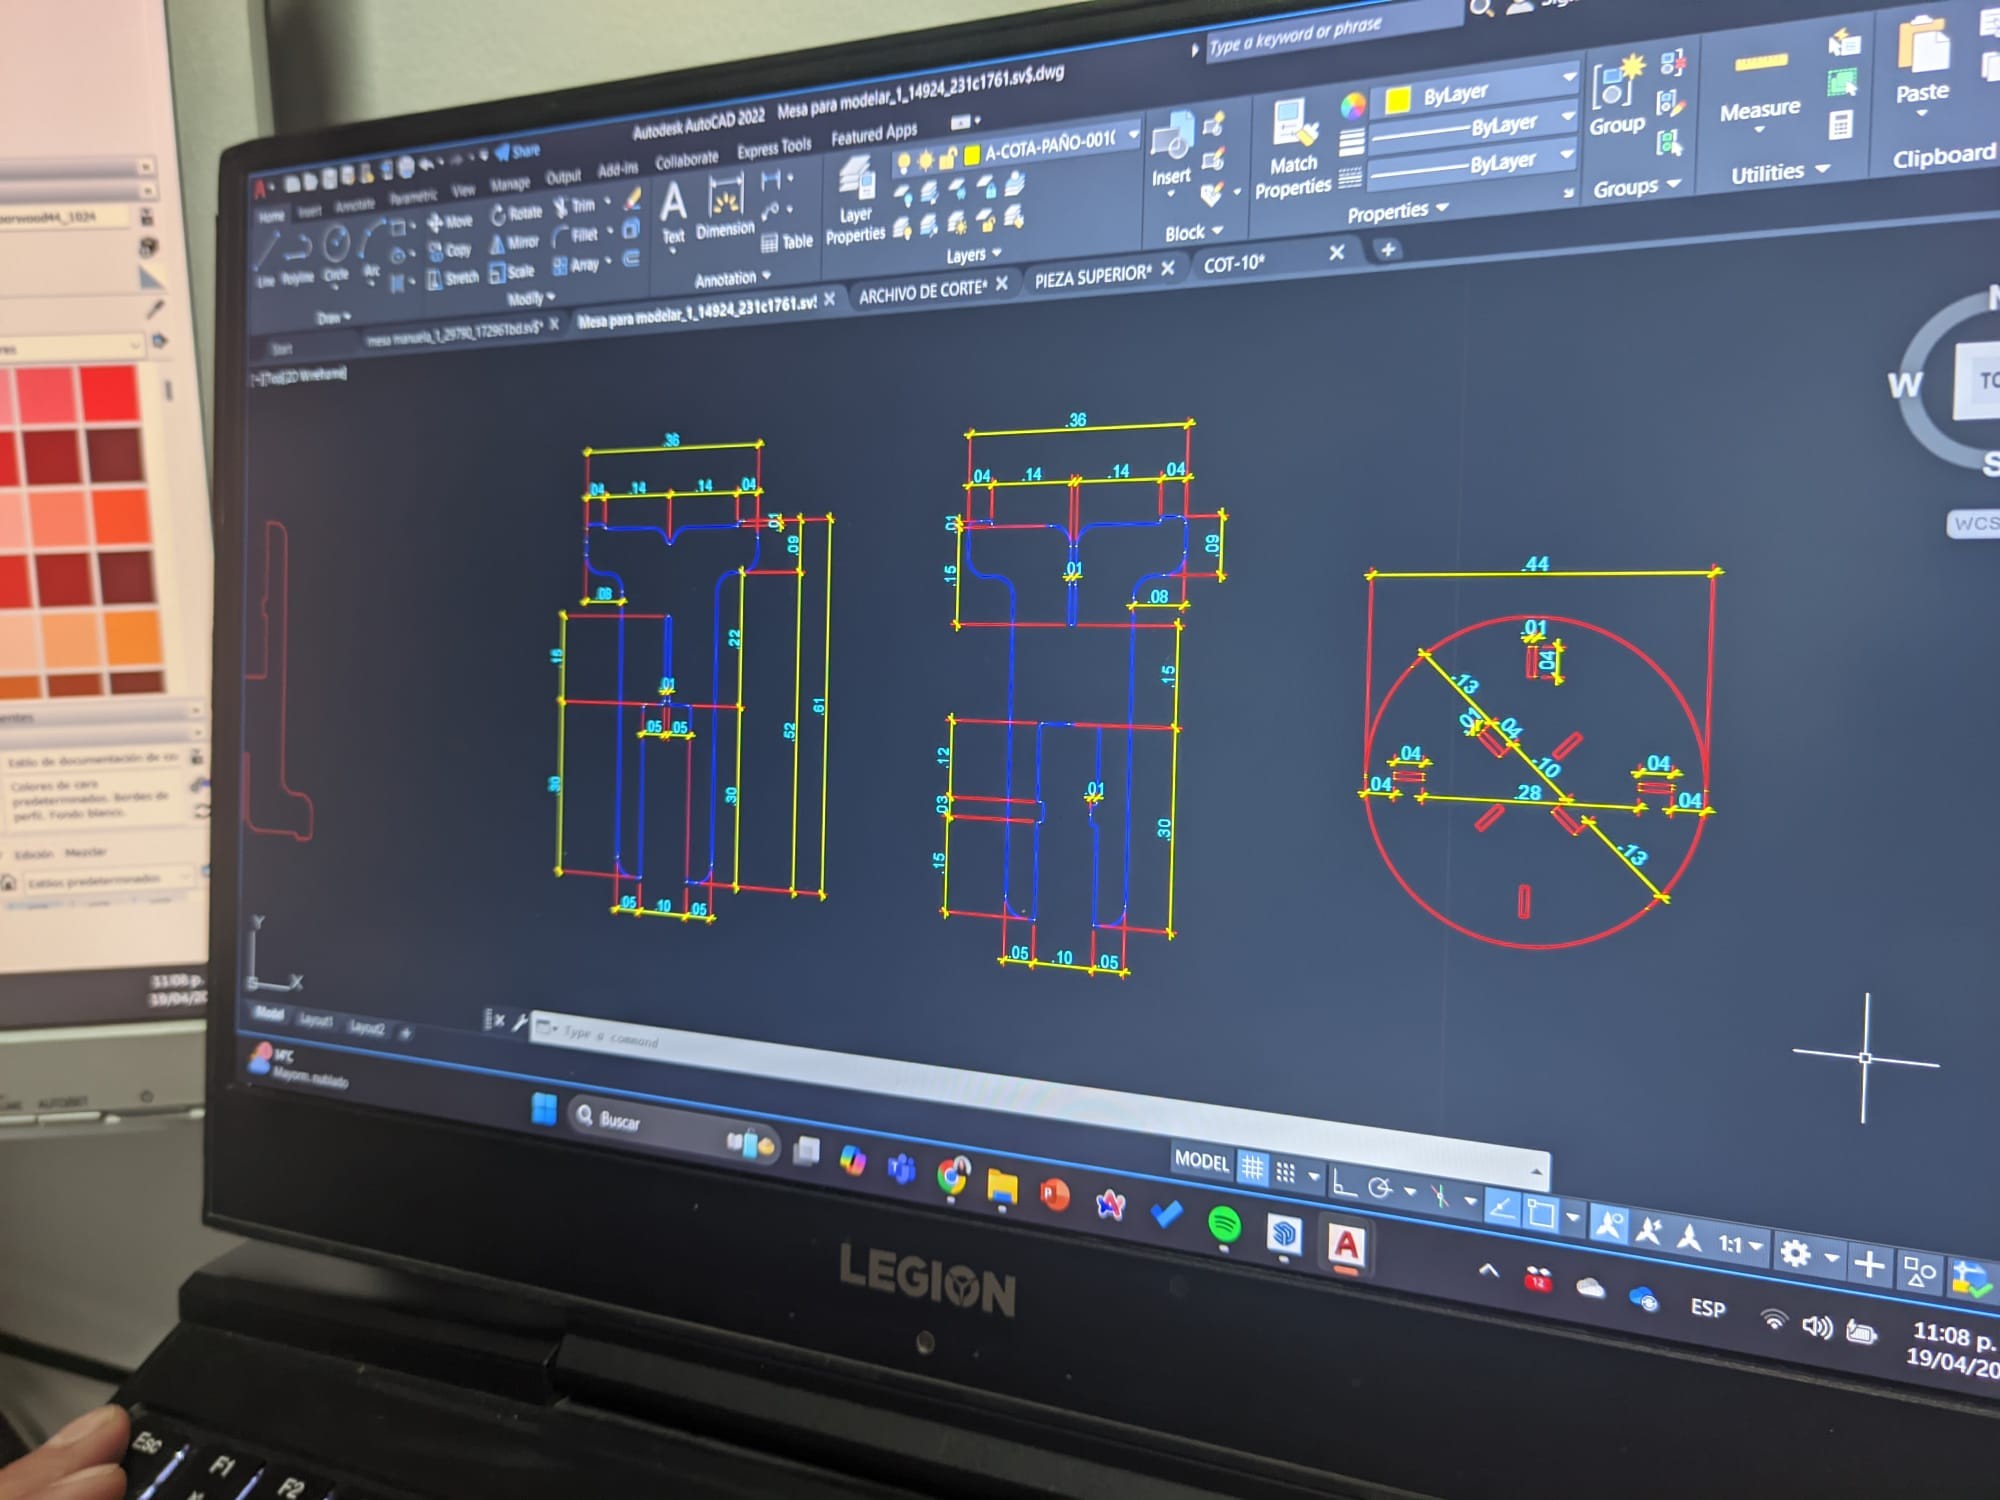Open Spotify from the taskbar
The height and width of the screenshot is (1500, 2000).
coord(1225,1224)
